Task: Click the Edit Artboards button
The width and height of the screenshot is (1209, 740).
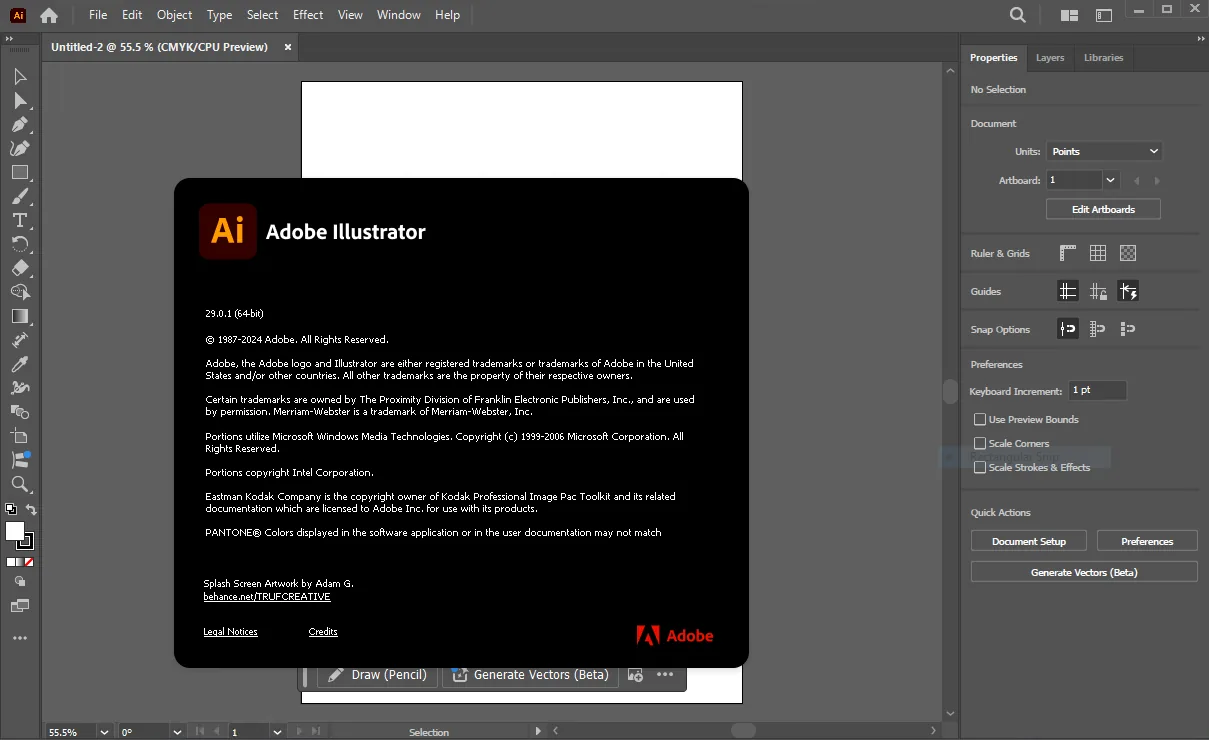Action: (x=1103, y=209)
